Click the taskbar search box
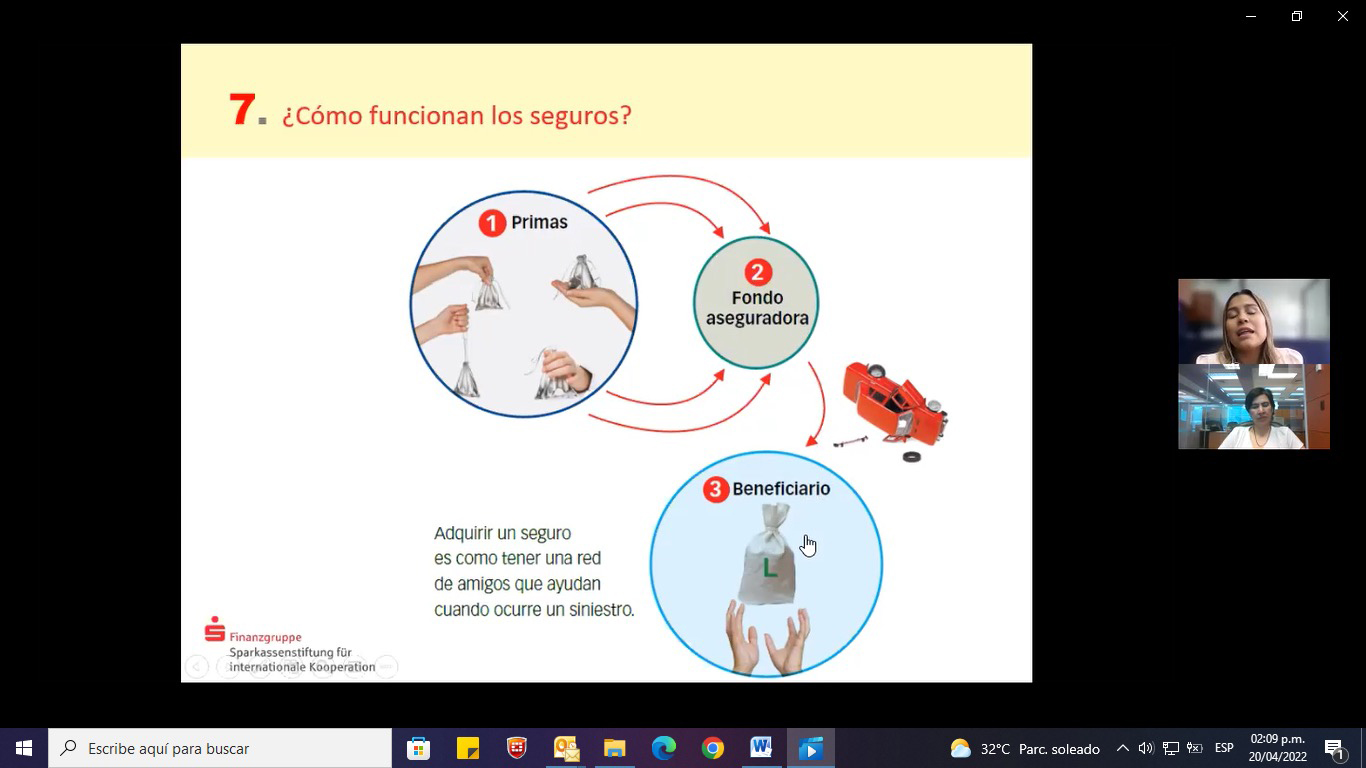This screenshot has width=1366, height=768. pos(220,748)
